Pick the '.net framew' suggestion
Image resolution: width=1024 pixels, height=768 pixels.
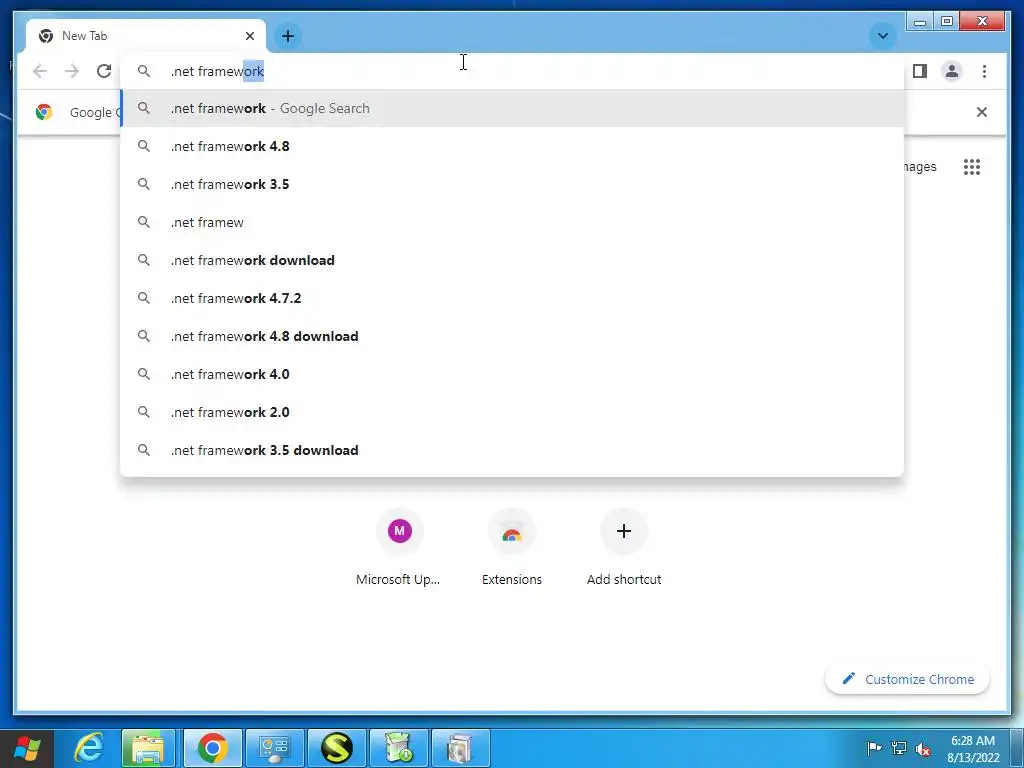tap(512, 222)
